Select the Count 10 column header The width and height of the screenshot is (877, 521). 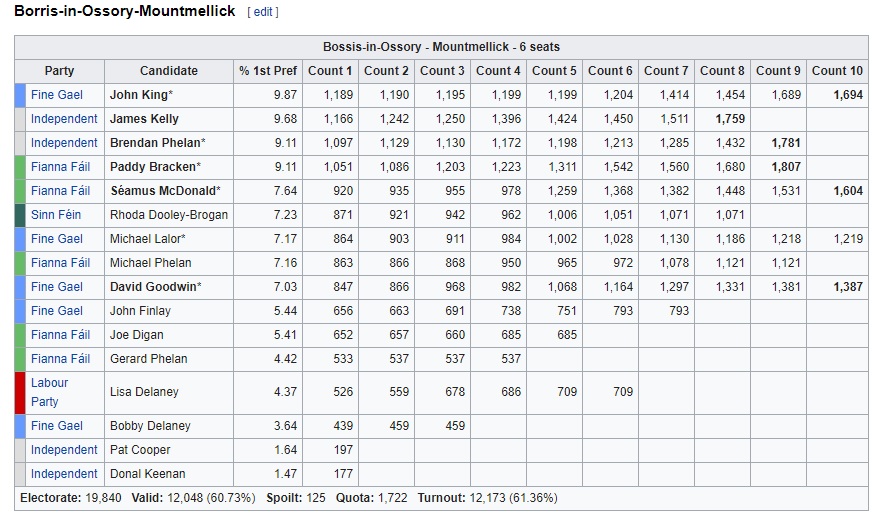pyautogui.click(x=837, y=71)
